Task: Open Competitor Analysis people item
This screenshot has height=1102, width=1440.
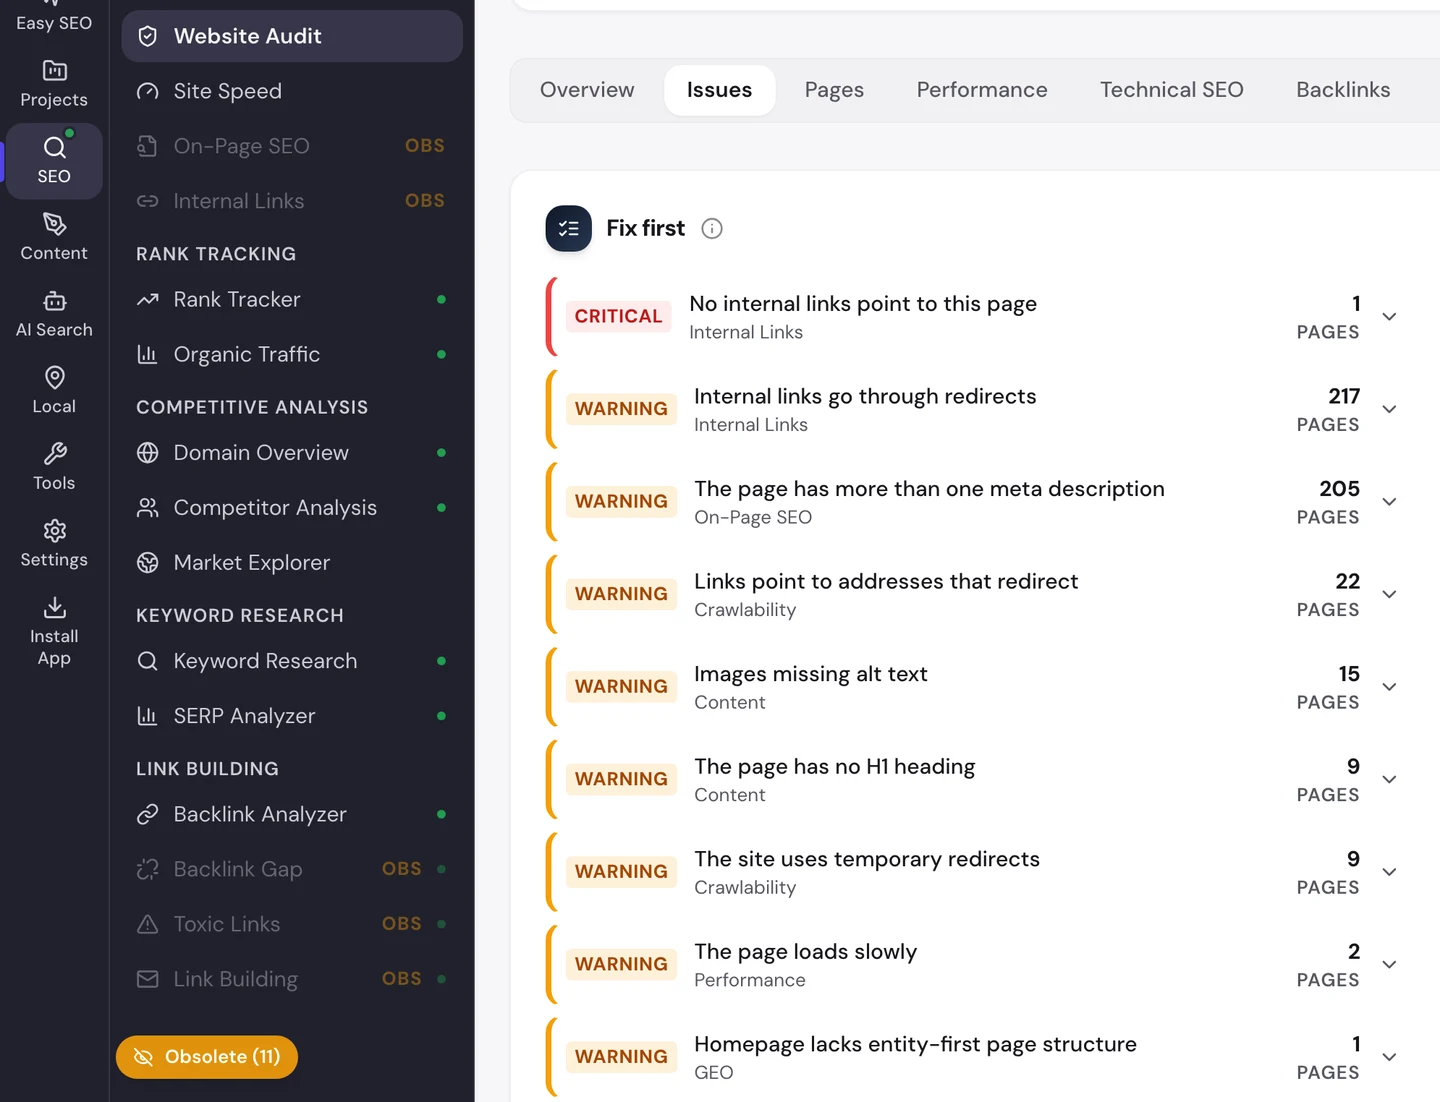Action: coord(292,508)
